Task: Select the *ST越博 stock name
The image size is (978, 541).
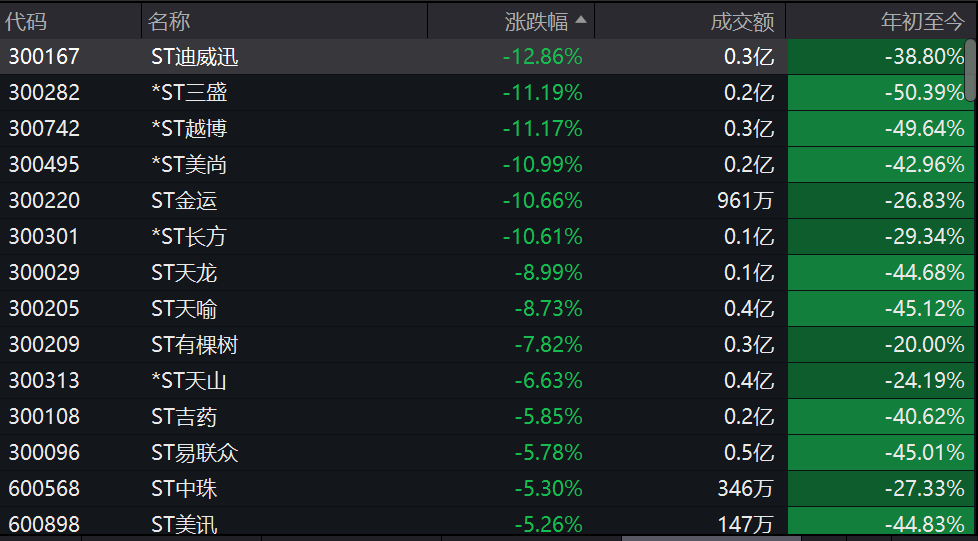Action: click(x=189, y=129)
